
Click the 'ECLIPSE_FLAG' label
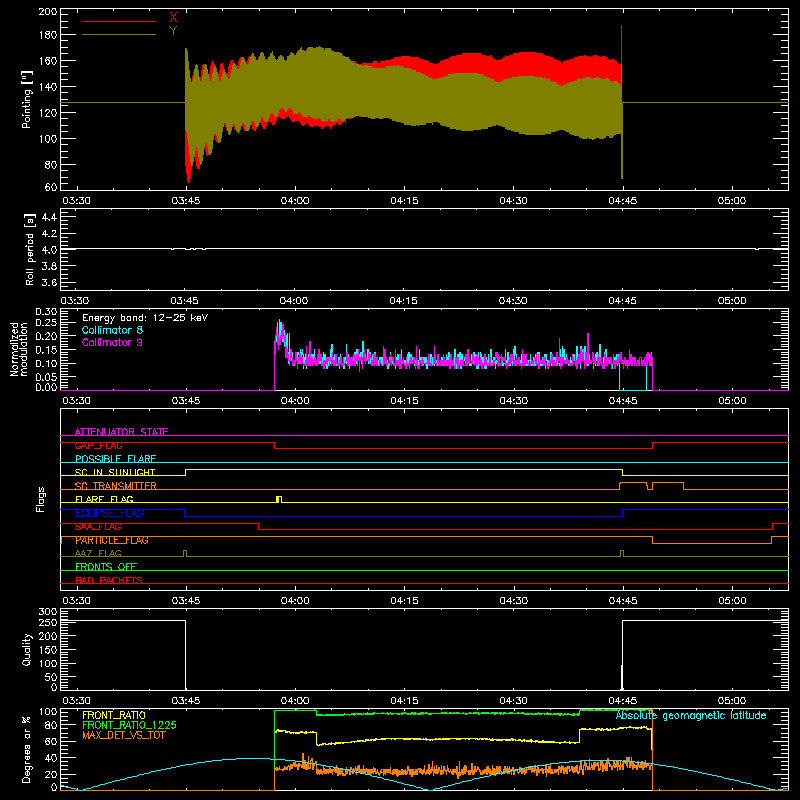[109, 513]
